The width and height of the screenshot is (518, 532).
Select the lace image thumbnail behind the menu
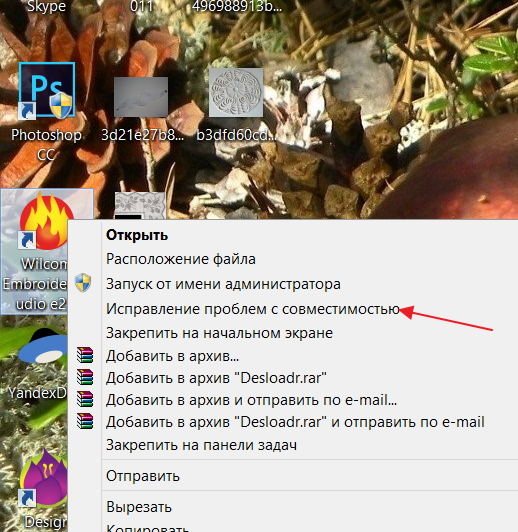140,205
